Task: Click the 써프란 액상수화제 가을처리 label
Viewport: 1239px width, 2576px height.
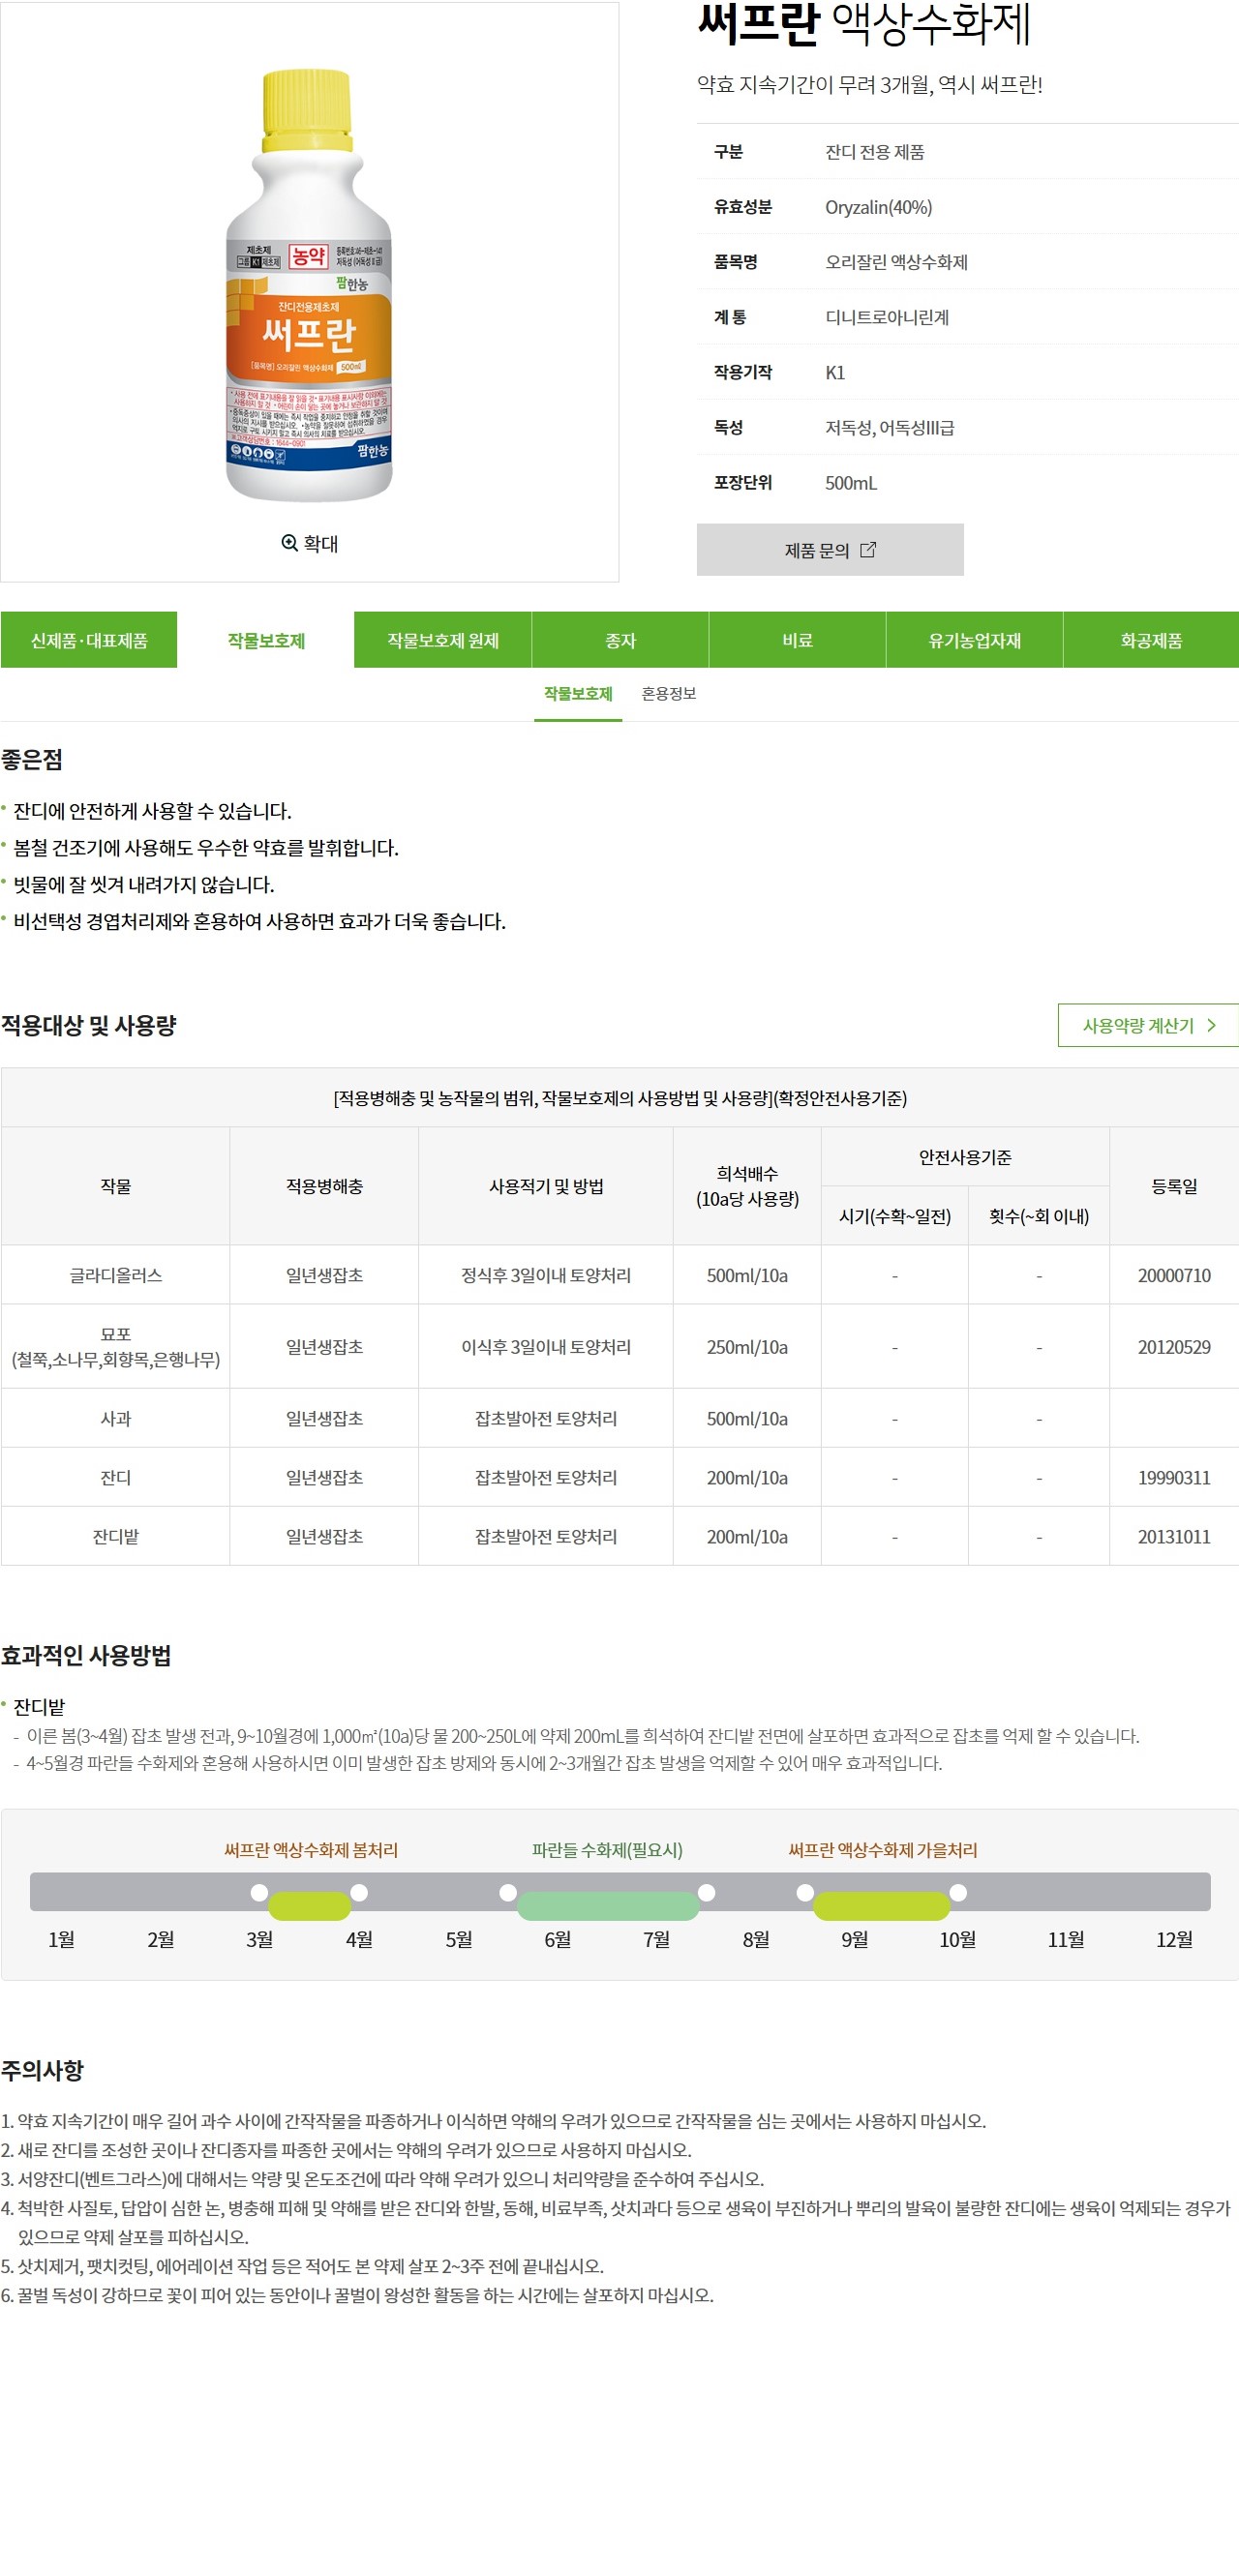Action: tap(882, 1850)
